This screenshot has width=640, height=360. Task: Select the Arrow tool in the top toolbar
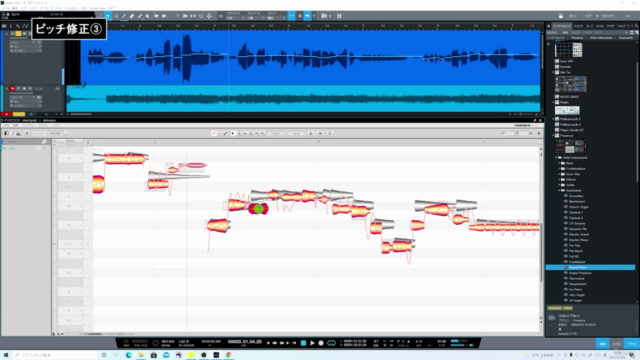click(x=108, y=16)
